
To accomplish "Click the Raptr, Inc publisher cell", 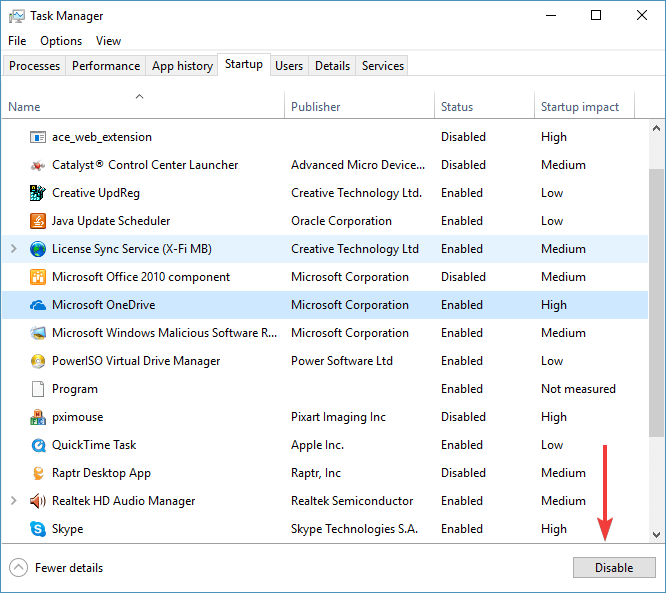I will [x=316, y=473].
